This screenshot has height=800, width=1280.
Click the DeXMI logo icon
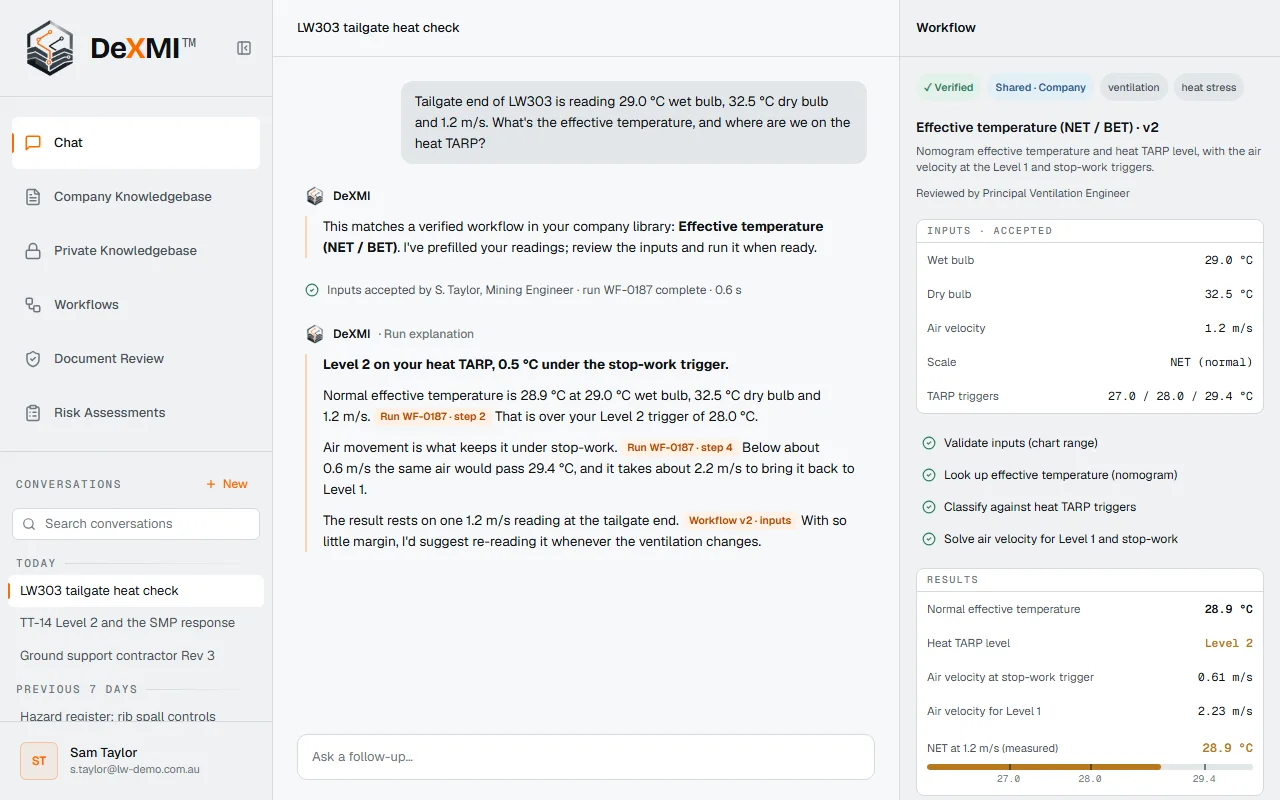coord(51,48)
